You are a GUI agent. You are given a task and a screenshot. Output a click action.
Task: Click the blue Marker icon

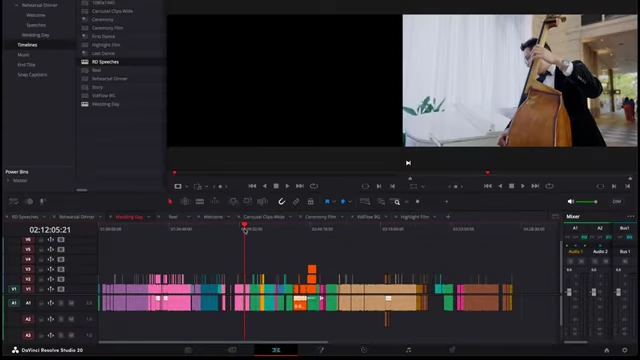tap(343, 201)
